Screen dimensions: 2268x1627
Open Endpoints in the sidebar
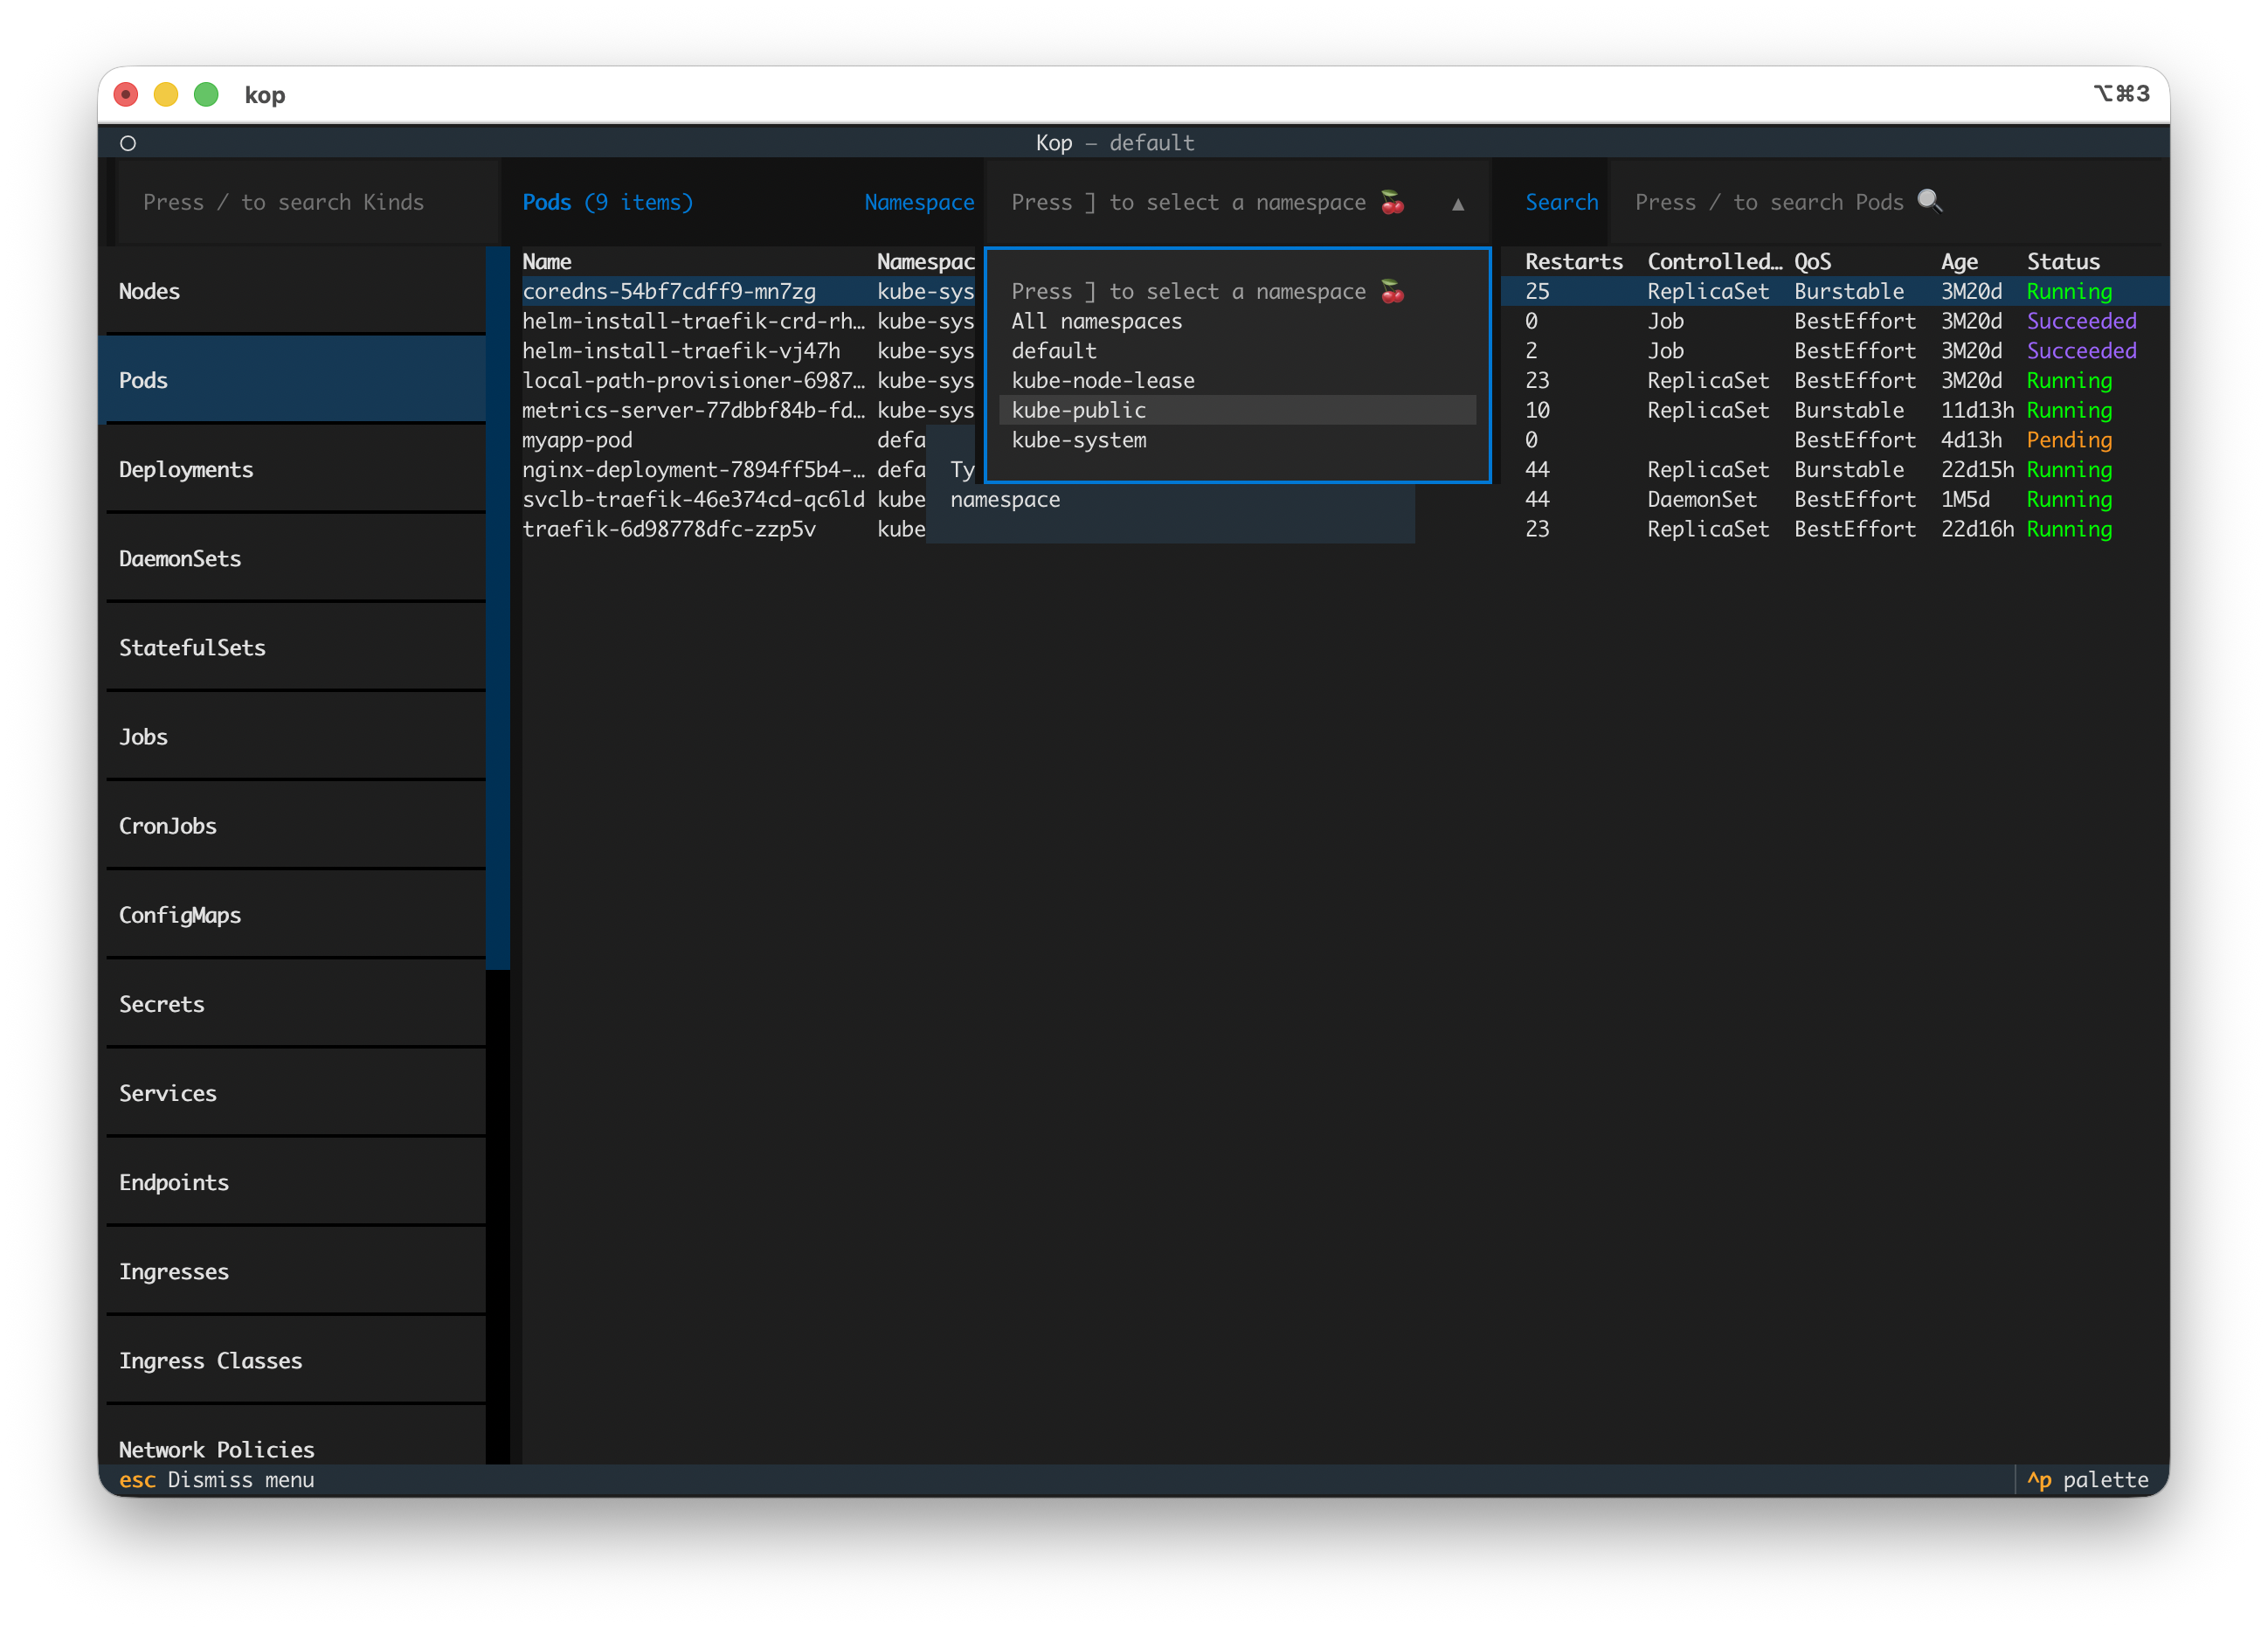(x=296, y=1182)
